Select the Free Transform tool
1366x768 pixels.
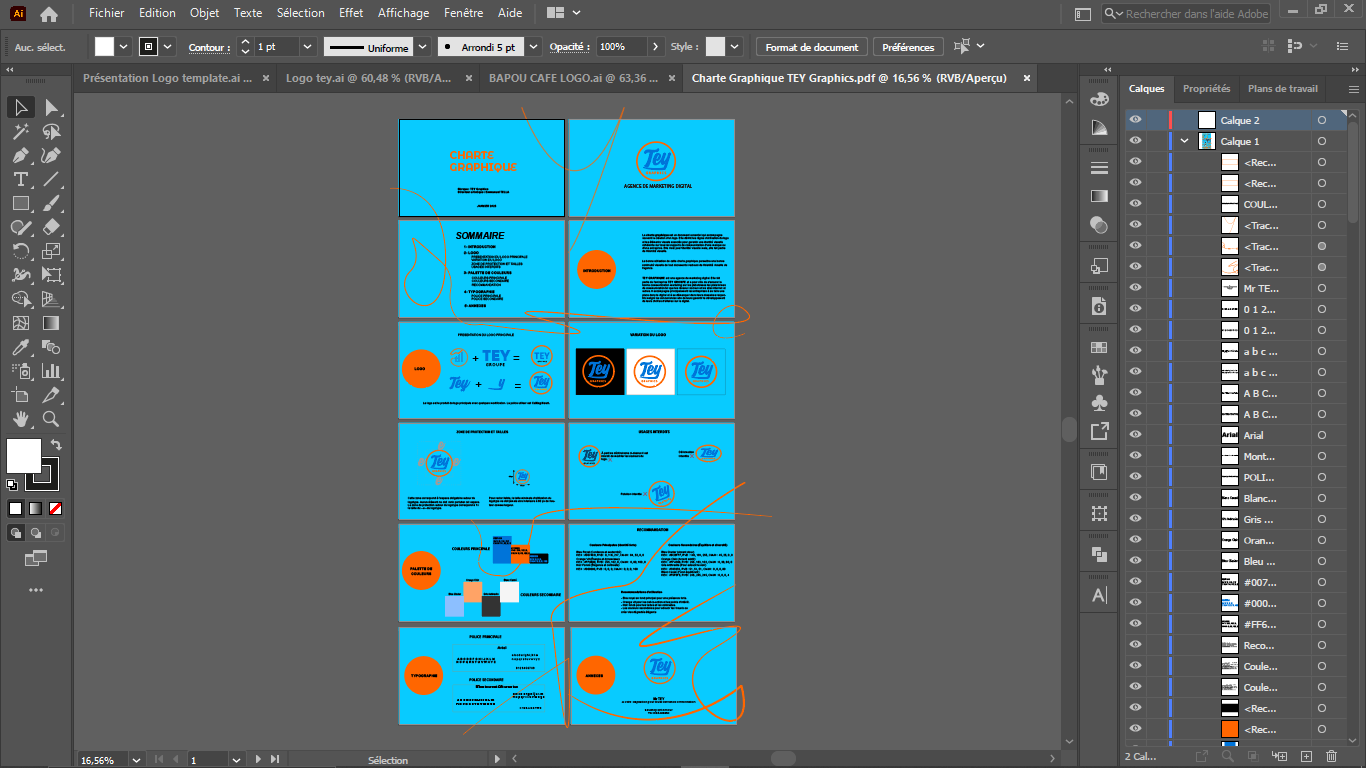click(51, 275)
